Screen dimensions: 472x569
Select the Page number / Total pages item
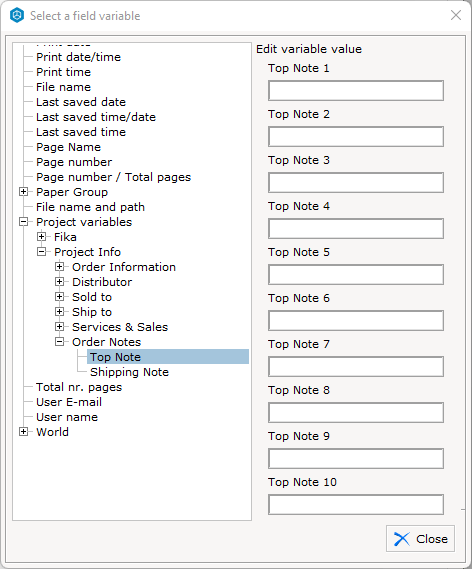113,177
